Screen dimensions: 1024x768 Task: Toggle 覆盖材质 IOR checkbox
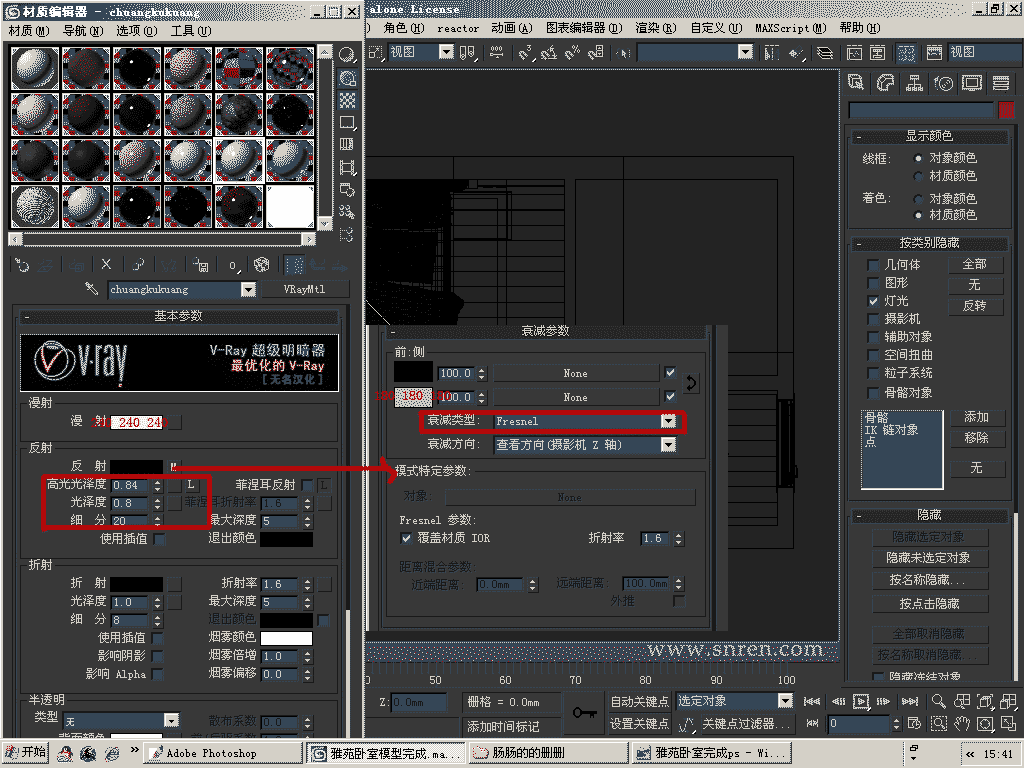pos(406,538)
